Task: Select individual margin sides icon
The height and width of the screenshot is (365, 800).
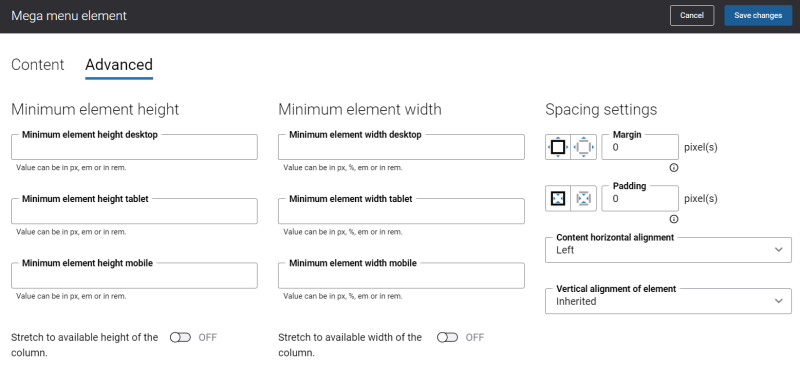Action: (584, 147)
